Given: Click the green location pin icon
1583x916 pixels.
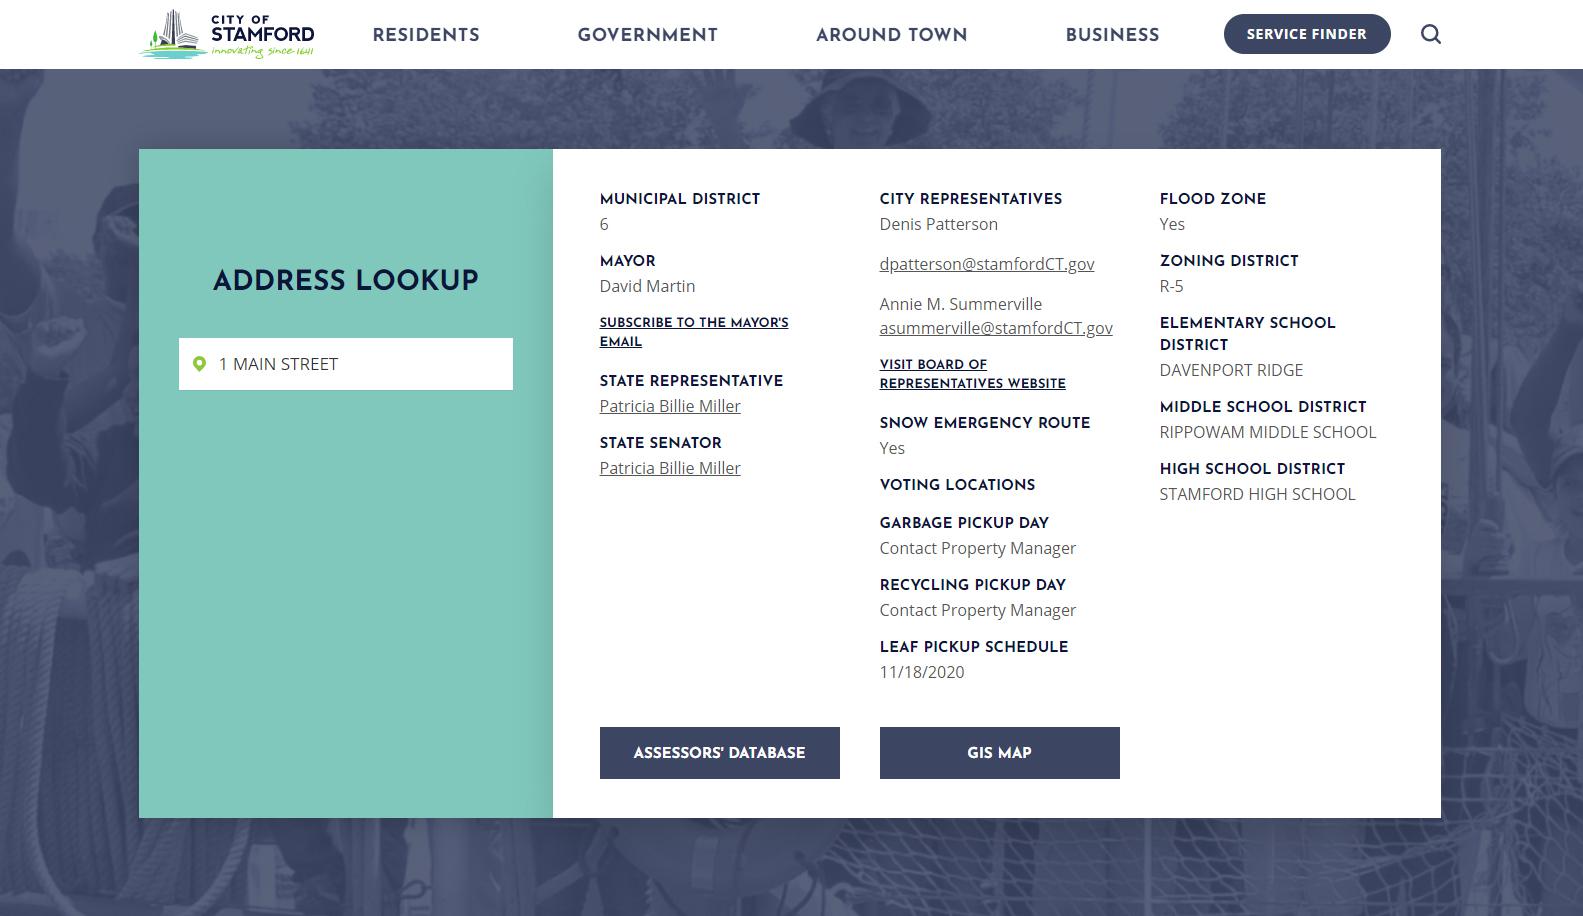Looking at the screenshot, I should [199, 364].
